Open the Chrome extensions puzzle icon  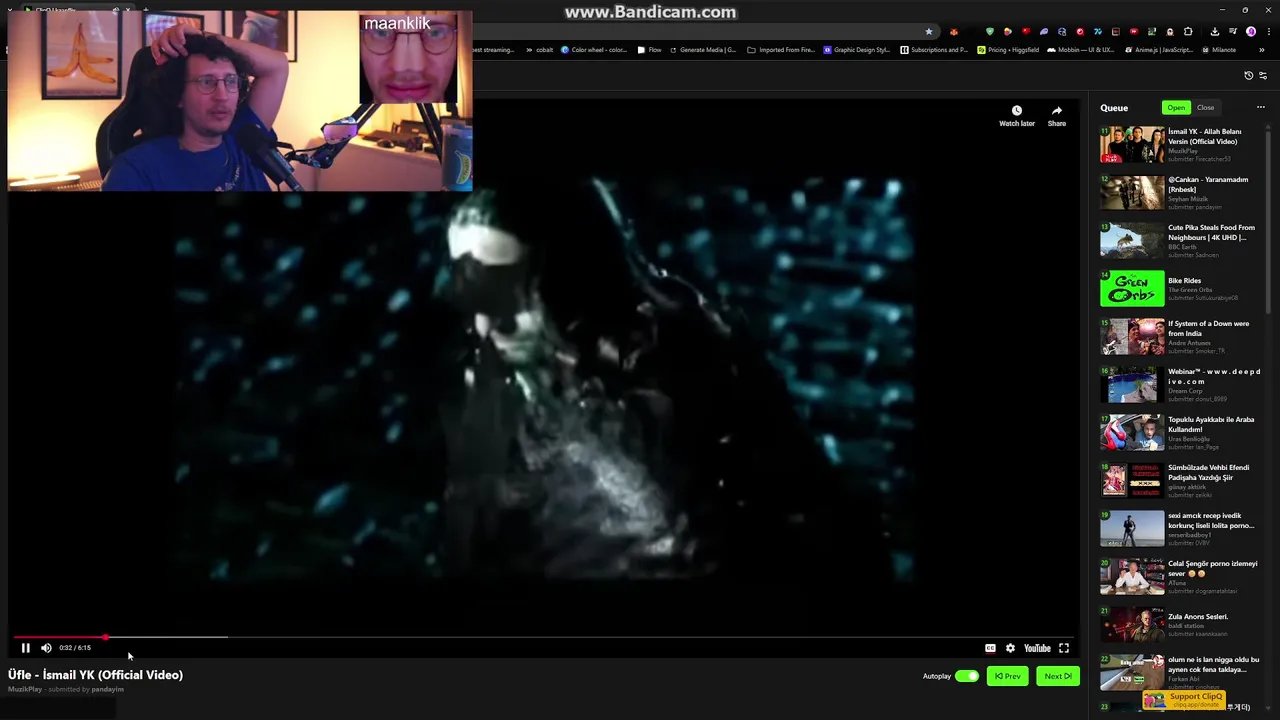point(1188,32)
